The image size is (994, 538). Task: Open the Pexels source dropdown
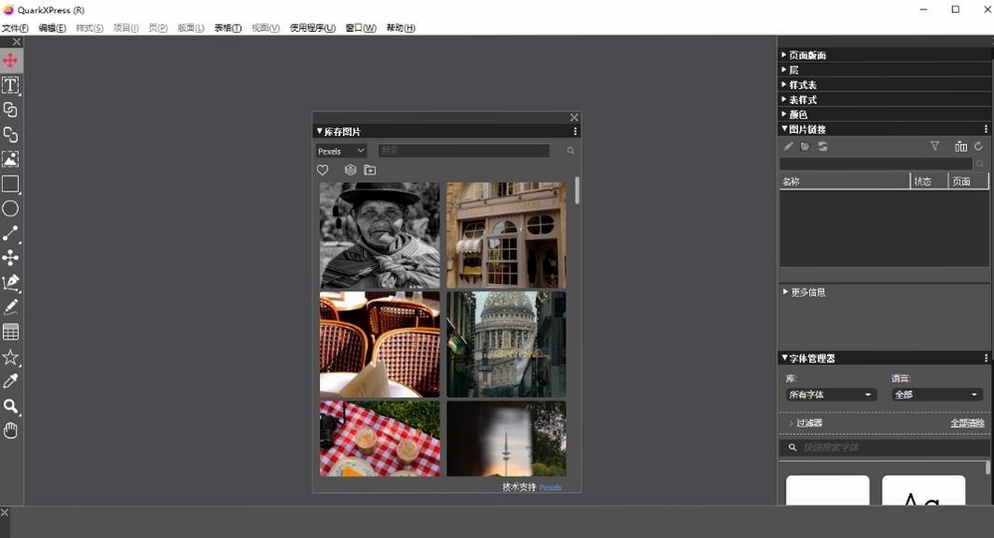[x=341, y=151]
